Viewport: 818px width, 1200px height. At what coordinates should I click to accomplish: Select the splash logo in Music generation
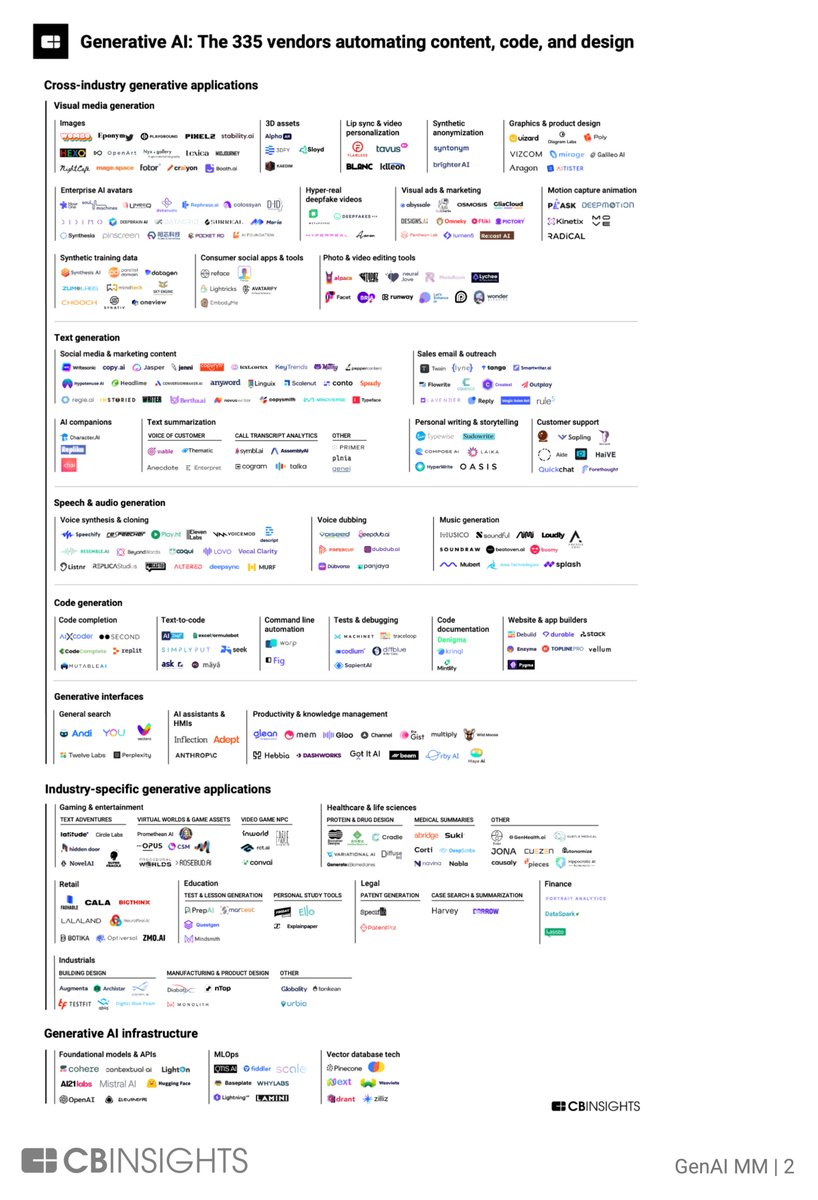click(562, 565)
